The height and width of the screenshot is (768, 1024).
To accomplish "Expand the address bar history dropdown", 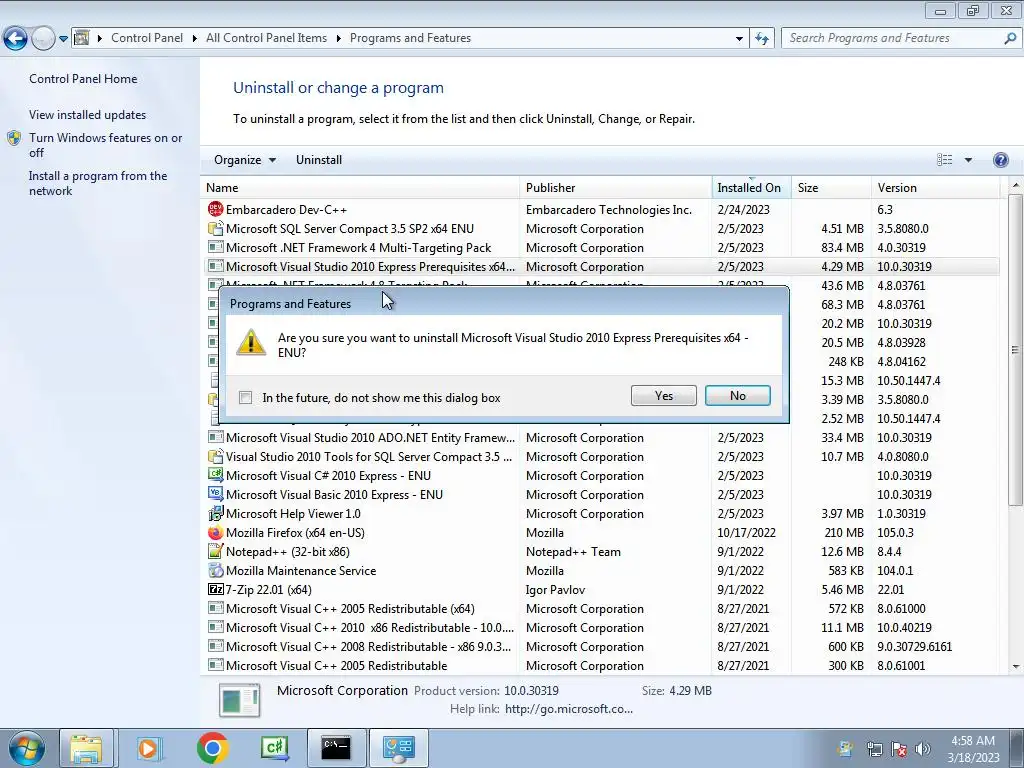I will (x=739, y=39).
